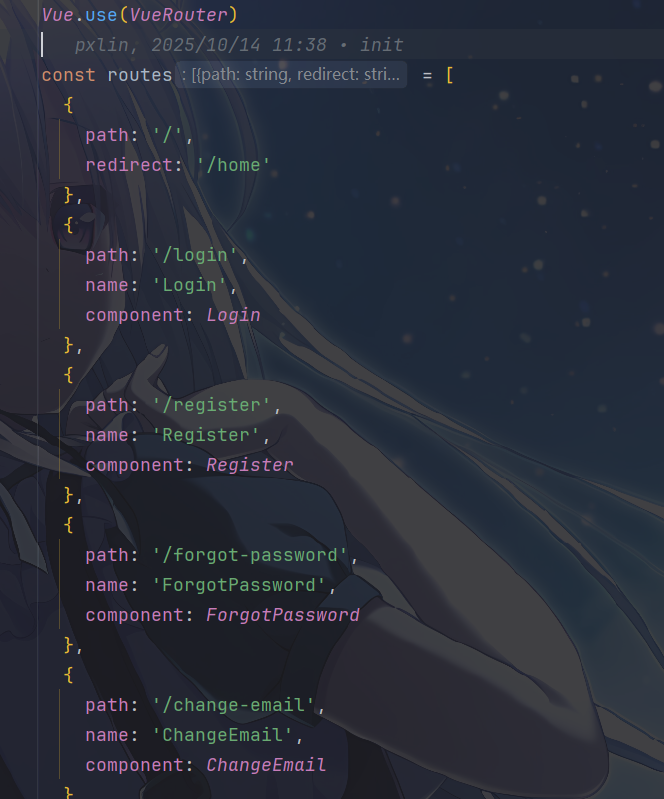The width and height of the screenshot is (664, 799).
Task: Click the opening square bracket of routes
Action: click(x=449, y=75)
